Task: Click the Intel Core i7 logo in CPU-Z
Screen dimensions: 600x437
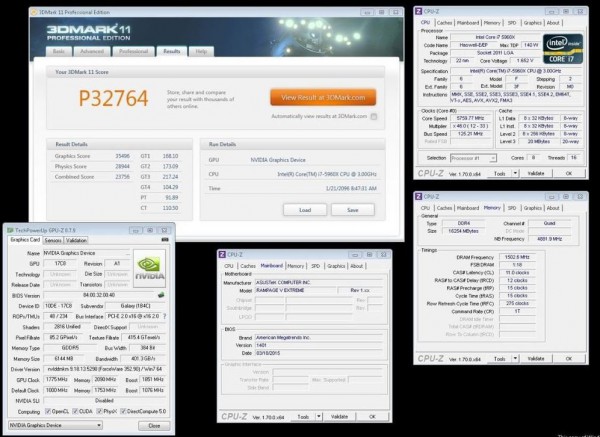Action: pos(563,49)
